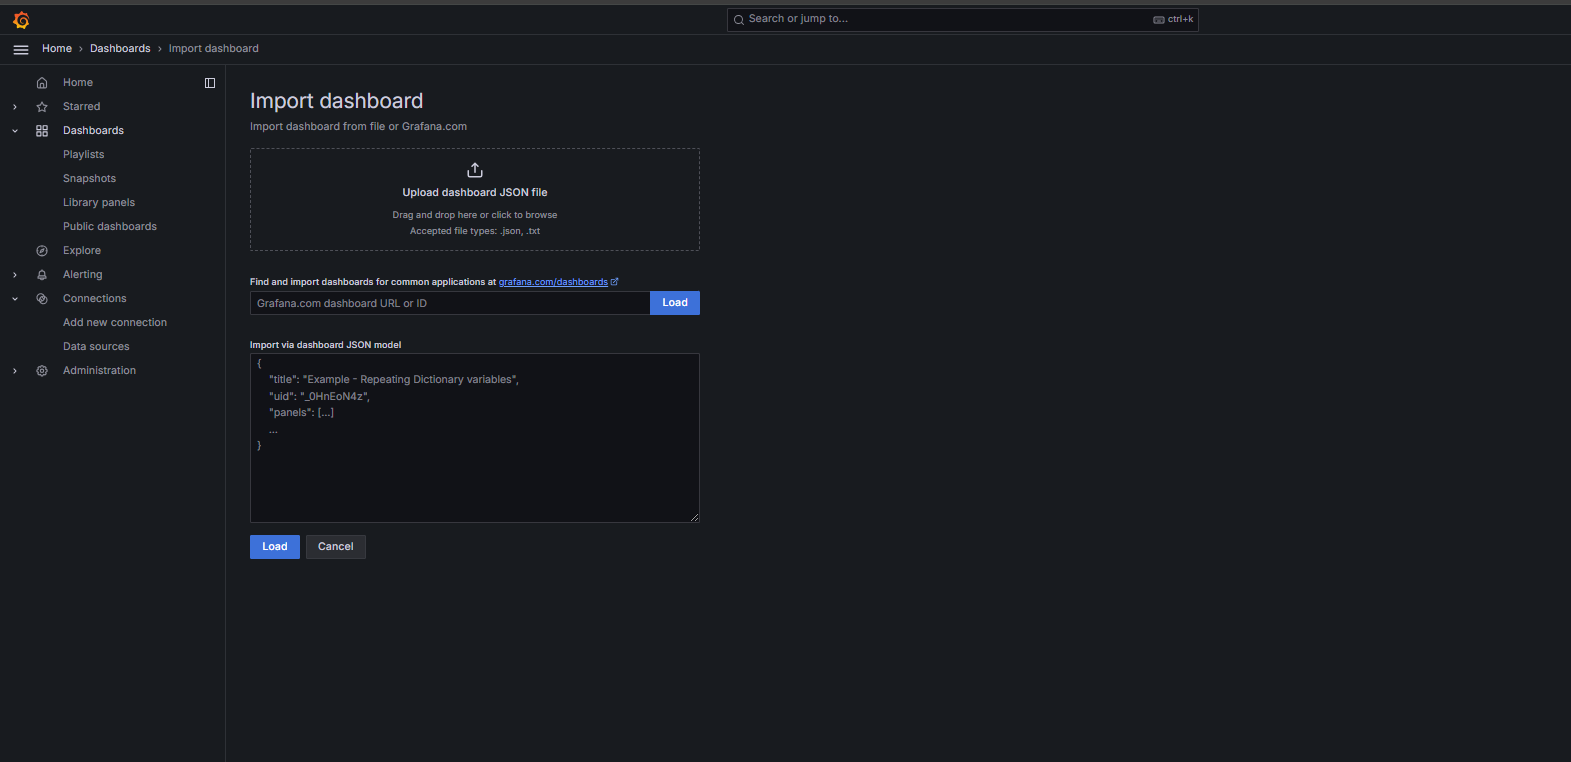The height and width of the screenshot is (762, 1571).
Task: Click the dock menu icon beside Home
Action: pos(210,83)
